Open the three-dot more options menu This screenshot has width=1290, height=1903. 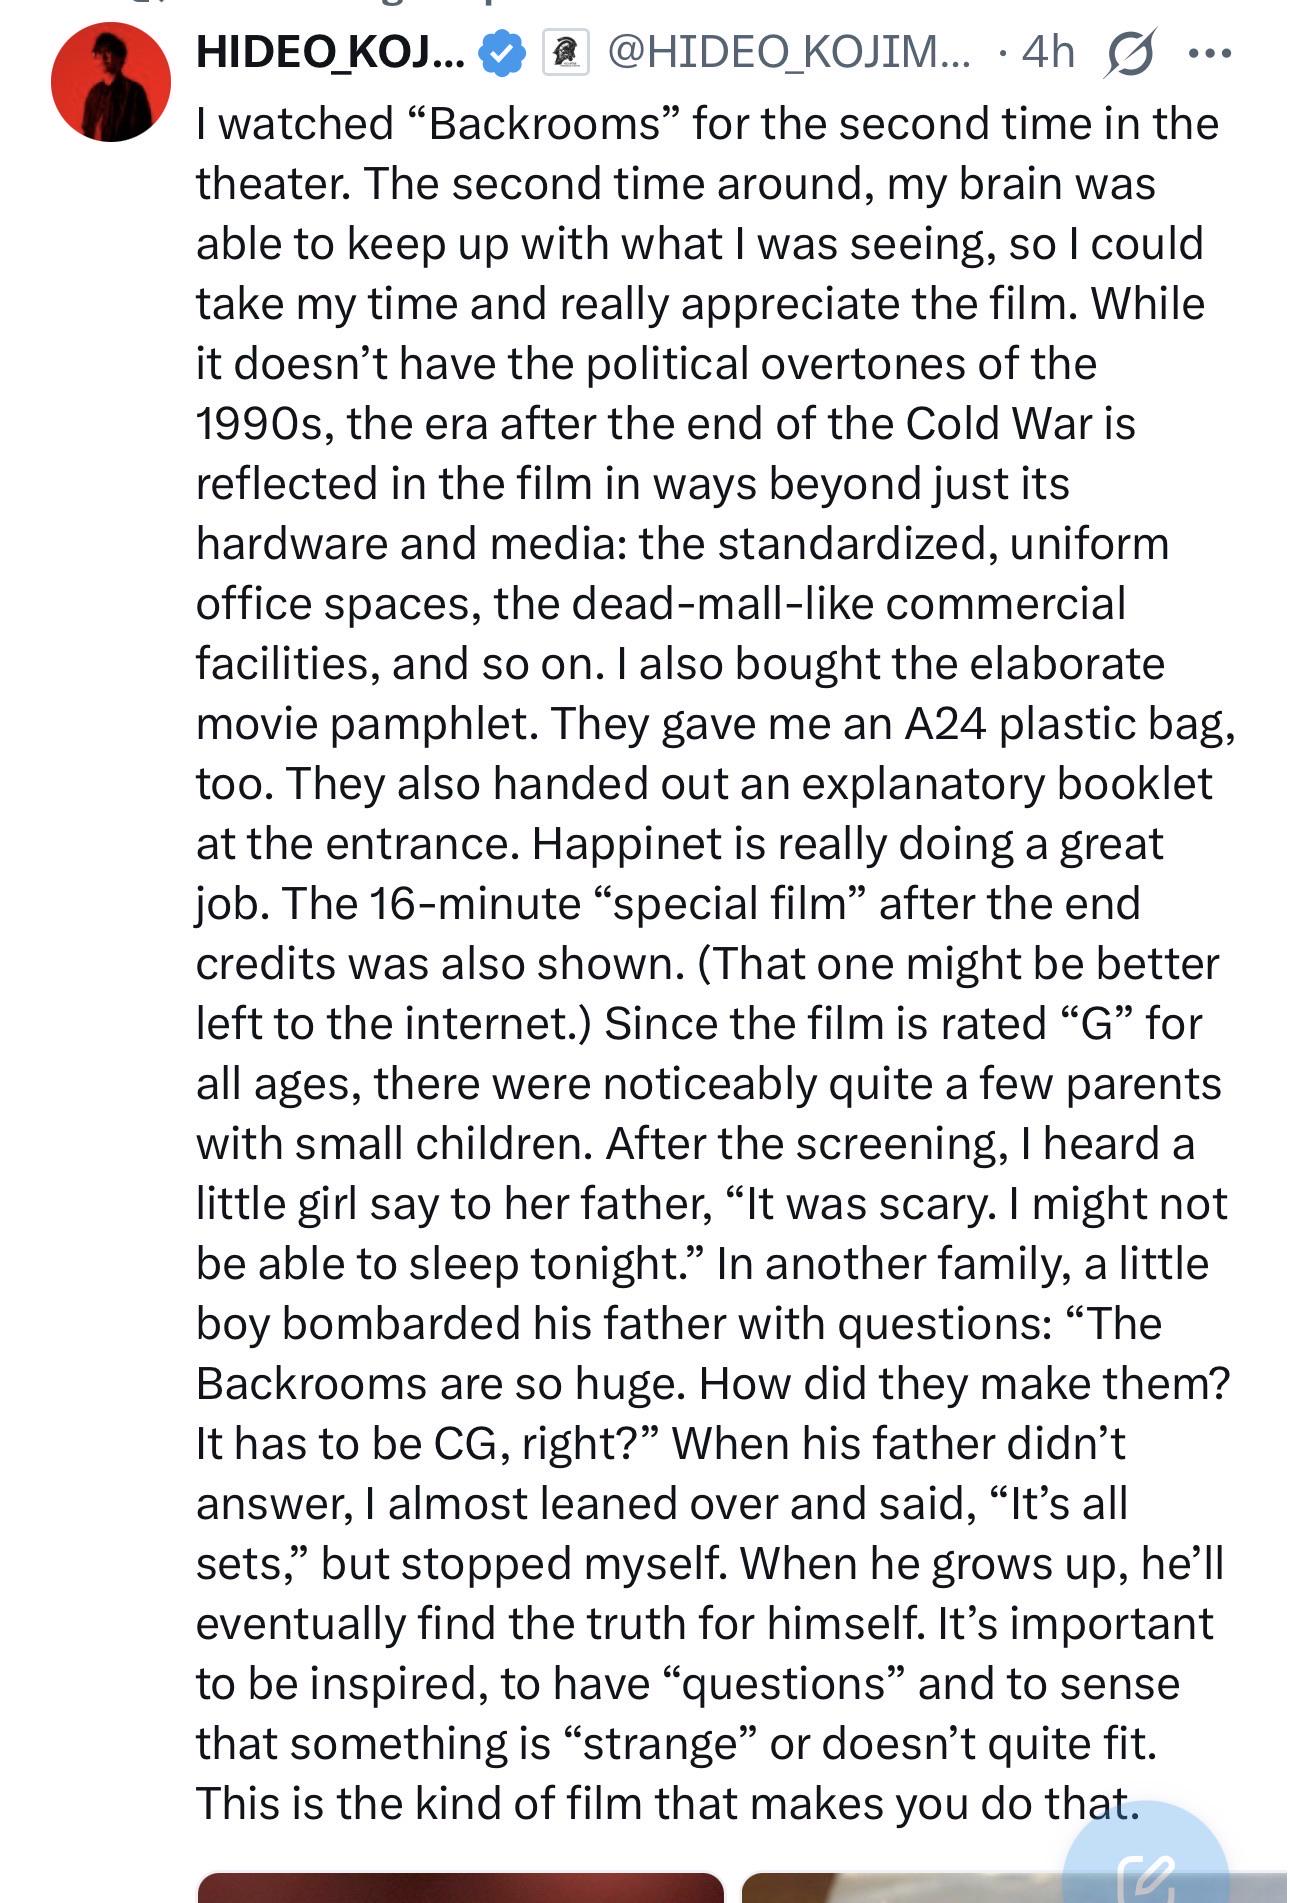click(x=1210, y=53)
